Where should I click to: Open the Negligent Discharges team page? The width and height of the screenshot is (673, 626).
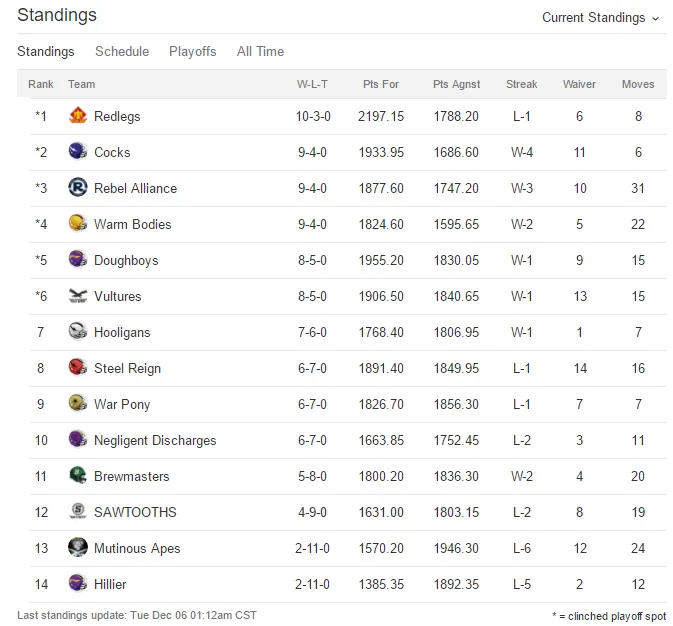[155, 441]
